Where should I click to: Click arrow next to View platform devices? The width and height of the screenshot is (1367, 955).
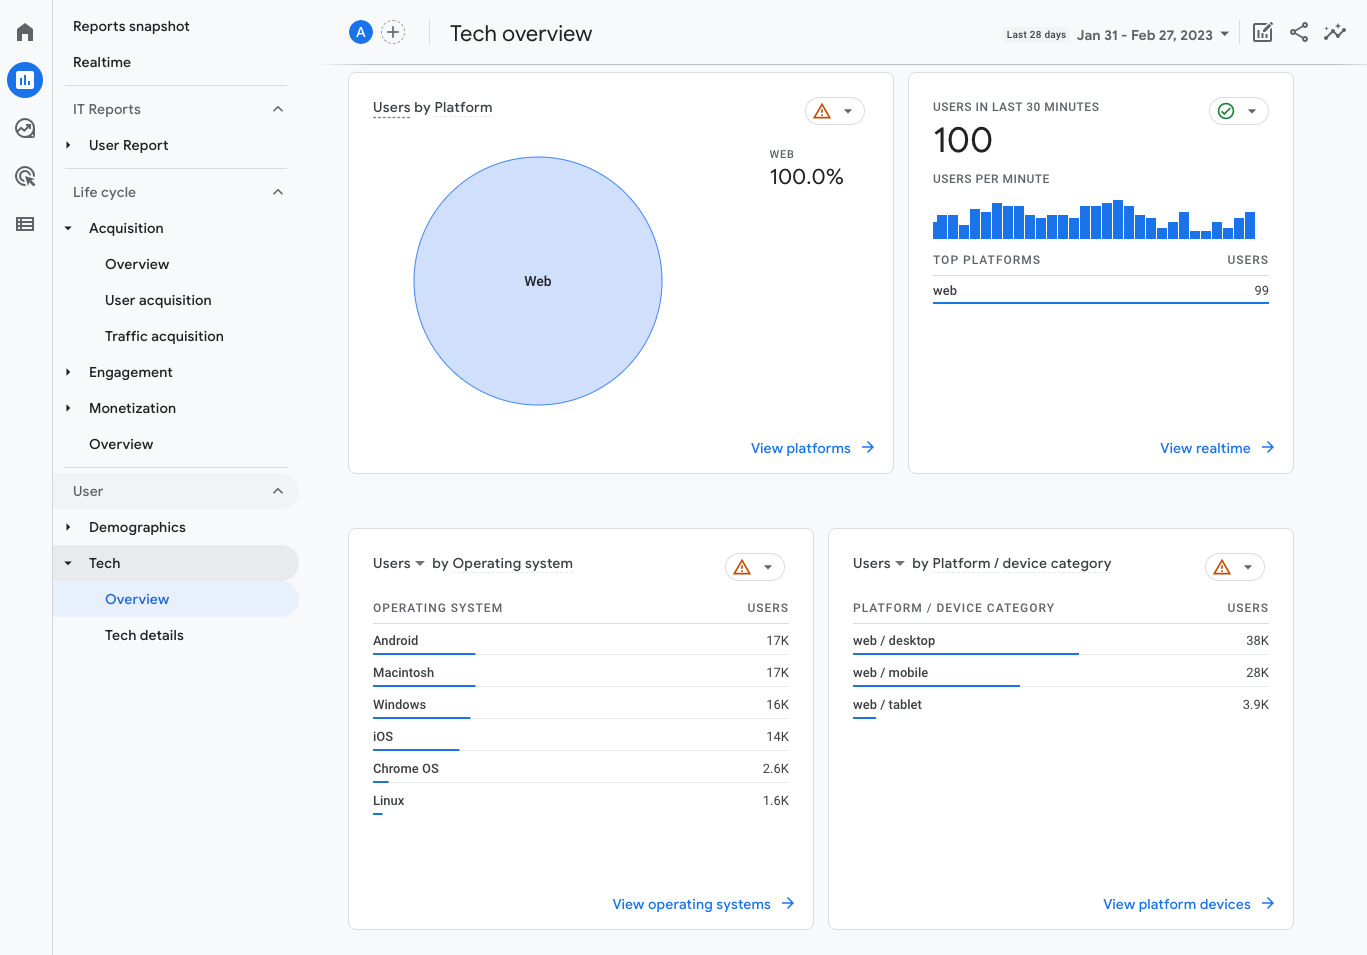1268,903
